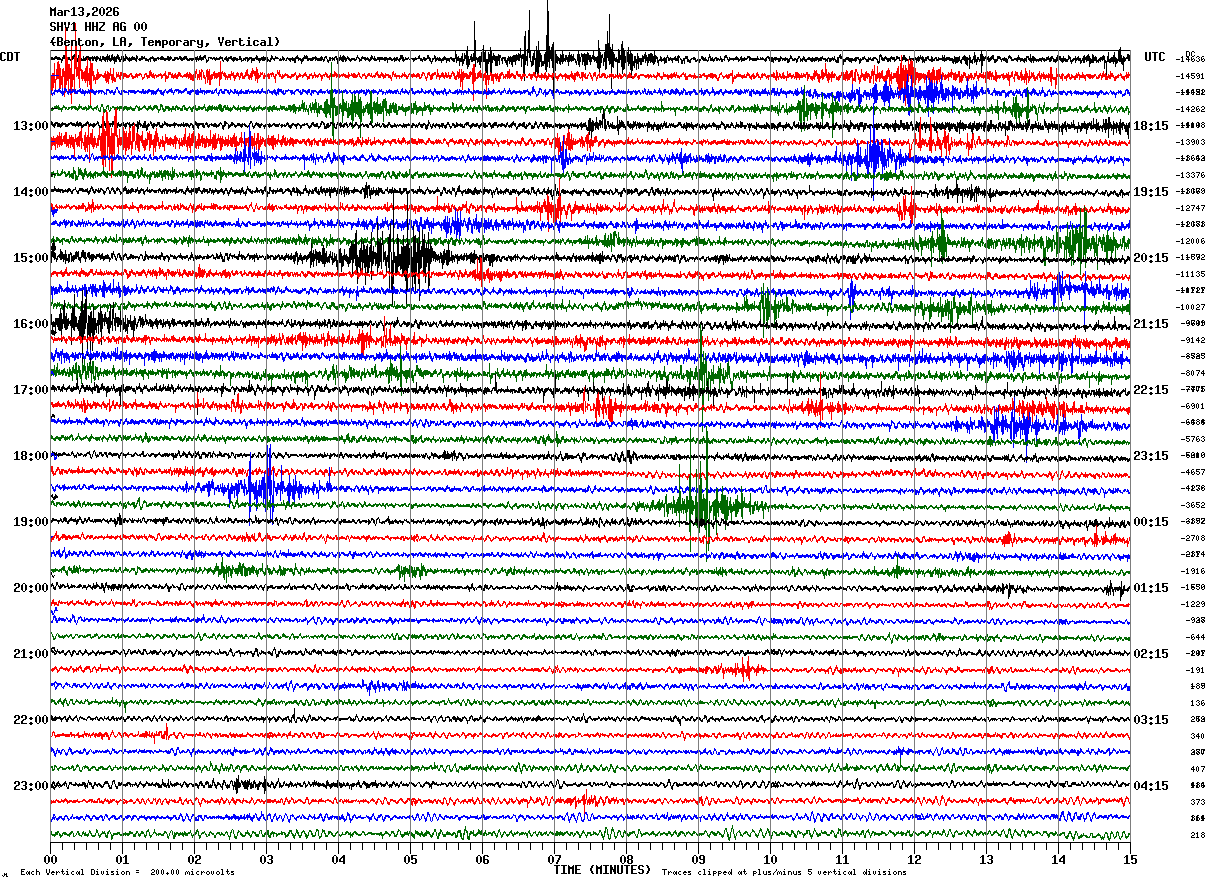Image resolution: width=1210 pixels, height=886 pixels.
Task: Click the -8074 DC offset value
Action: [x=1193, y=373]
